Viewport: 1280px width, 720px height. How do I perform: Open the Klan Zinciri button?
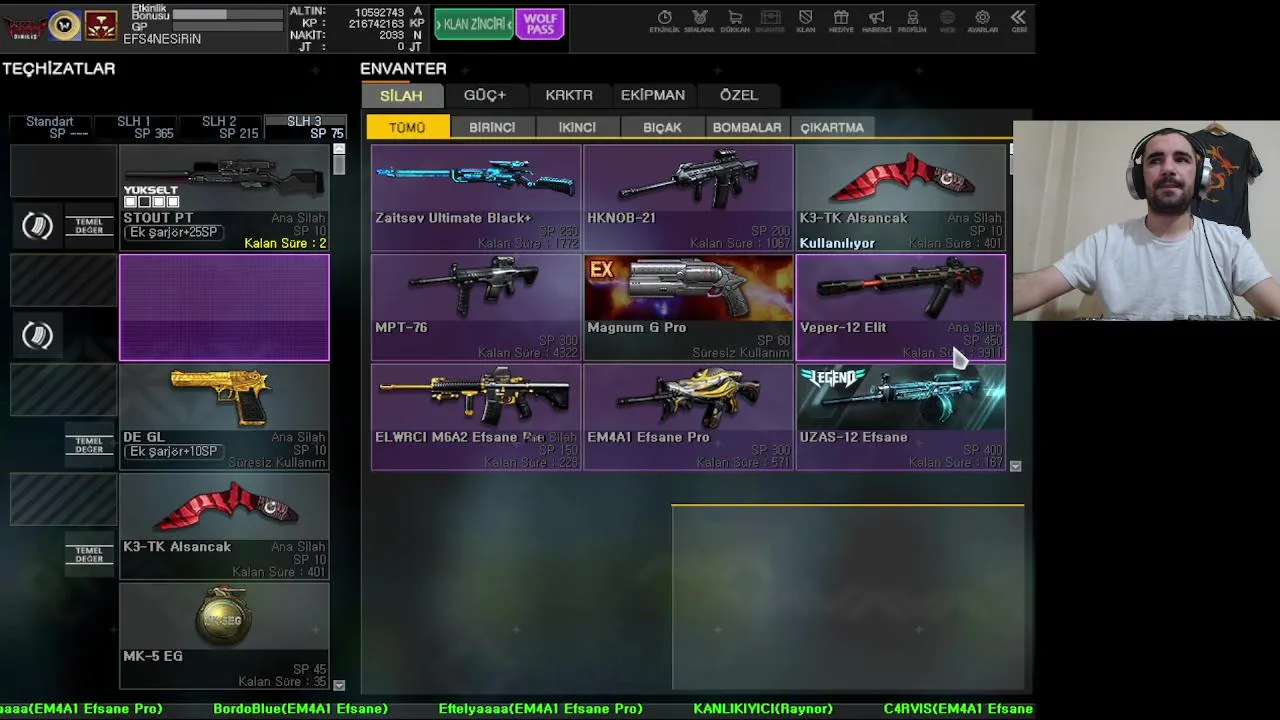pyautogui.click(x=474, y=24)
